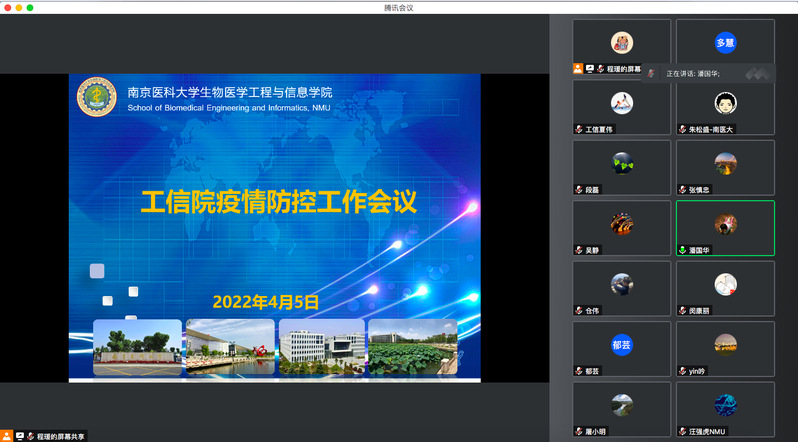Click the blue 多慧 avatar tile

point(725,43)
